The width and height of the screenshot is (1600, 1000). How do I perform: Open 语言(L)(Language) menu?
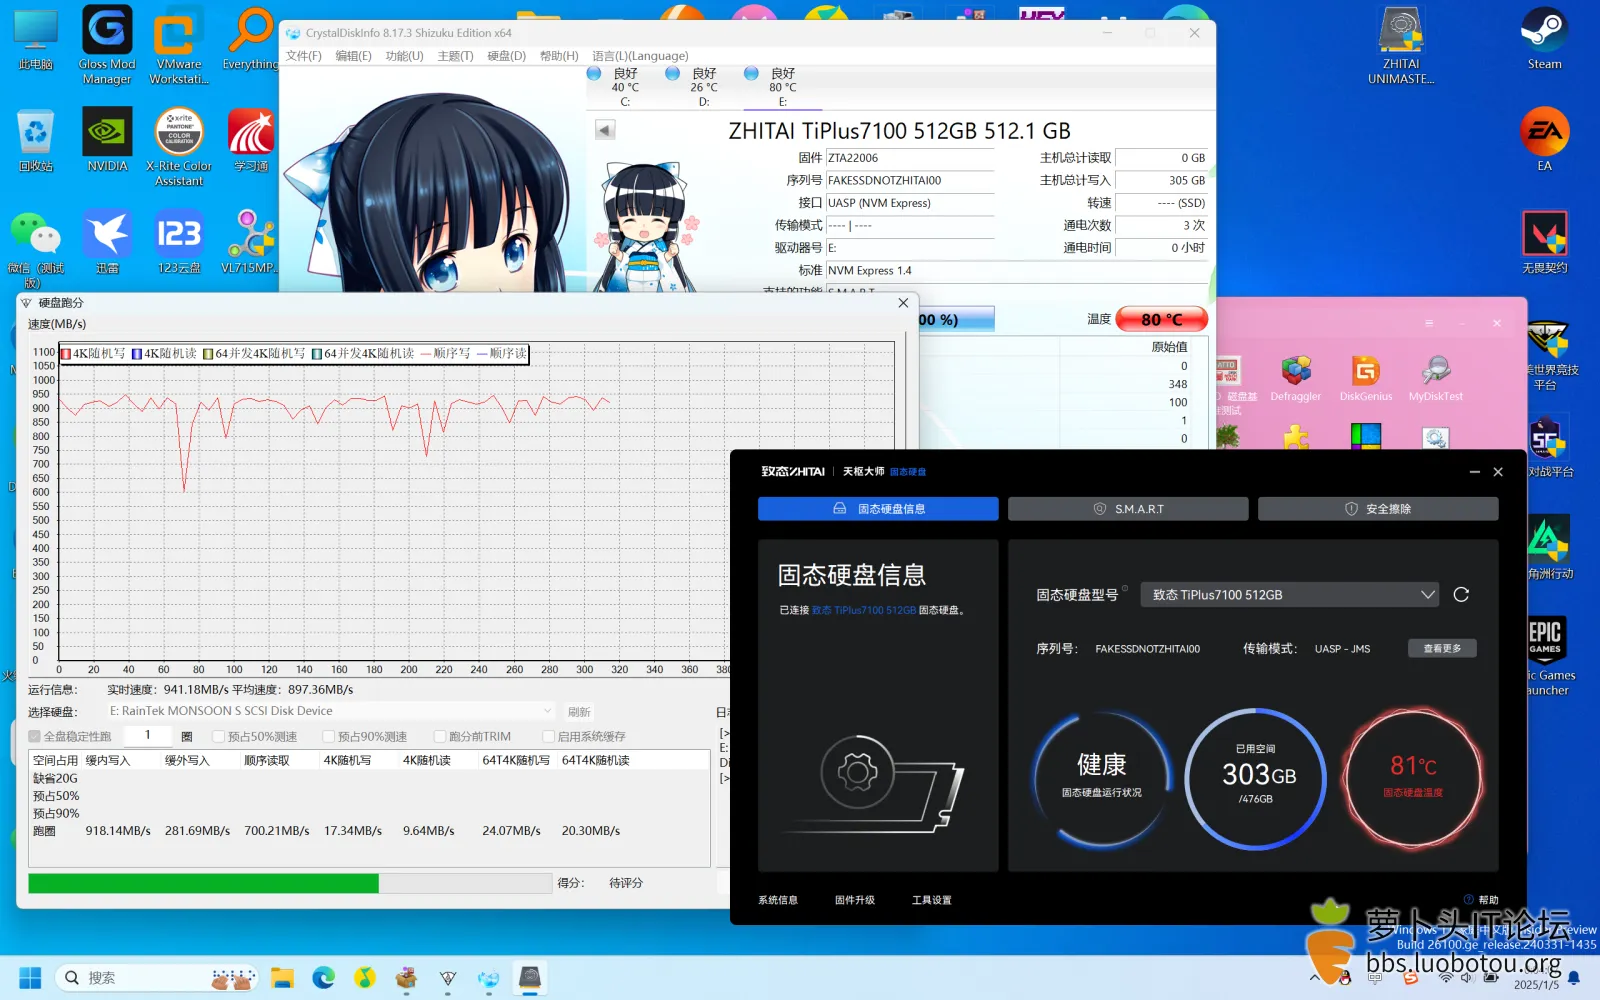click(x=640, y=56)
